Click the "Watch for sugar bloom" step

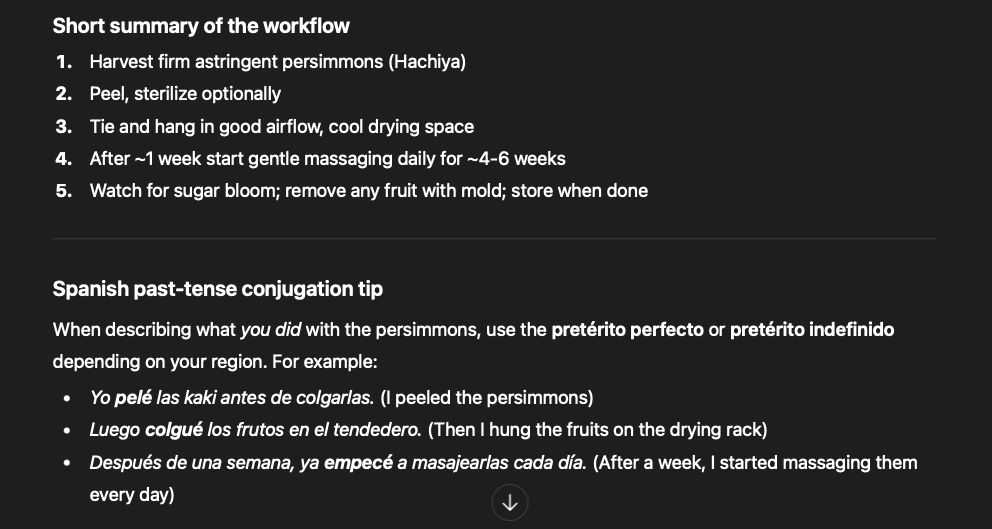point(368,190)
